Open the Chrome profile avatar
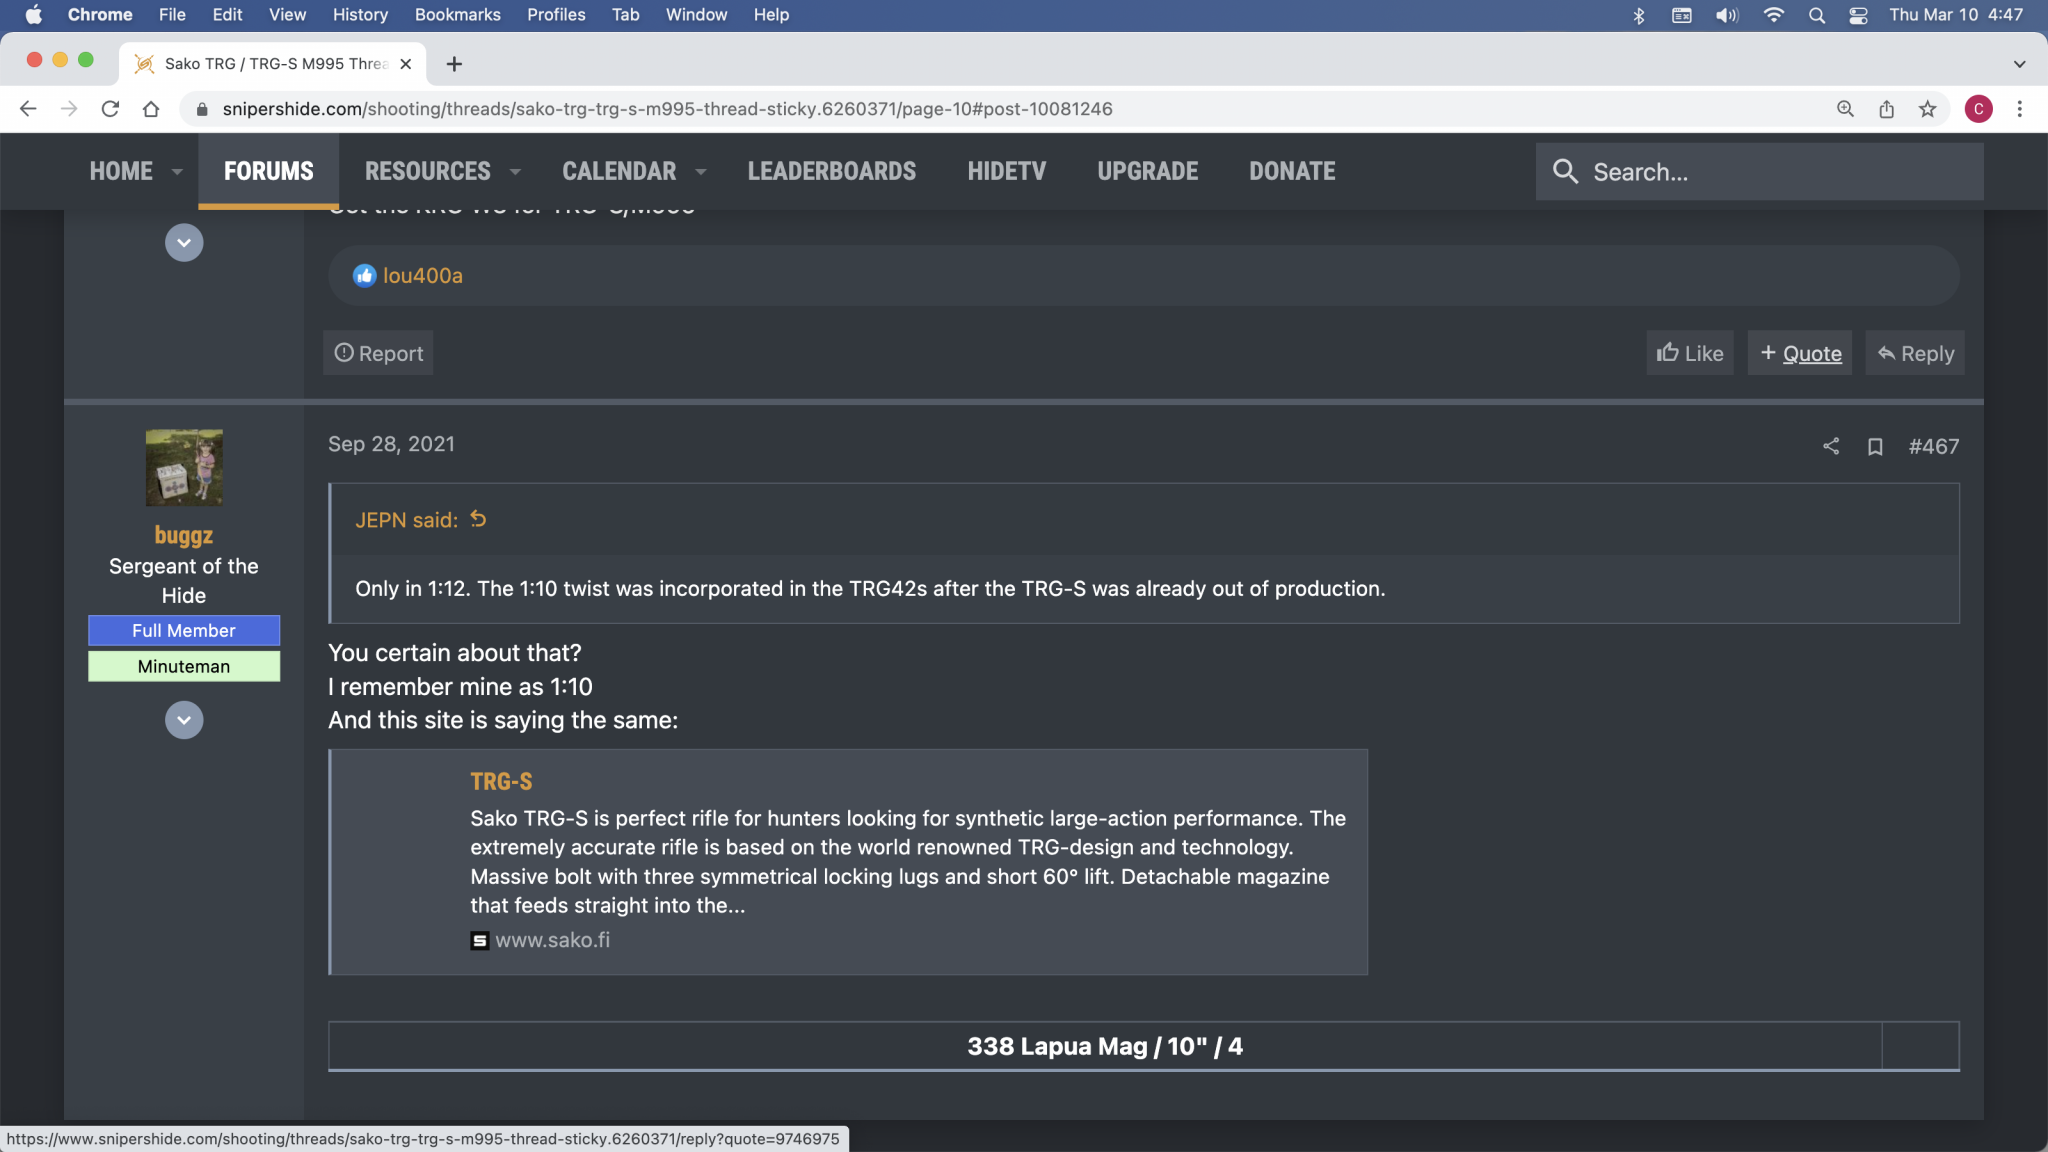 (x=1978, y=109)
